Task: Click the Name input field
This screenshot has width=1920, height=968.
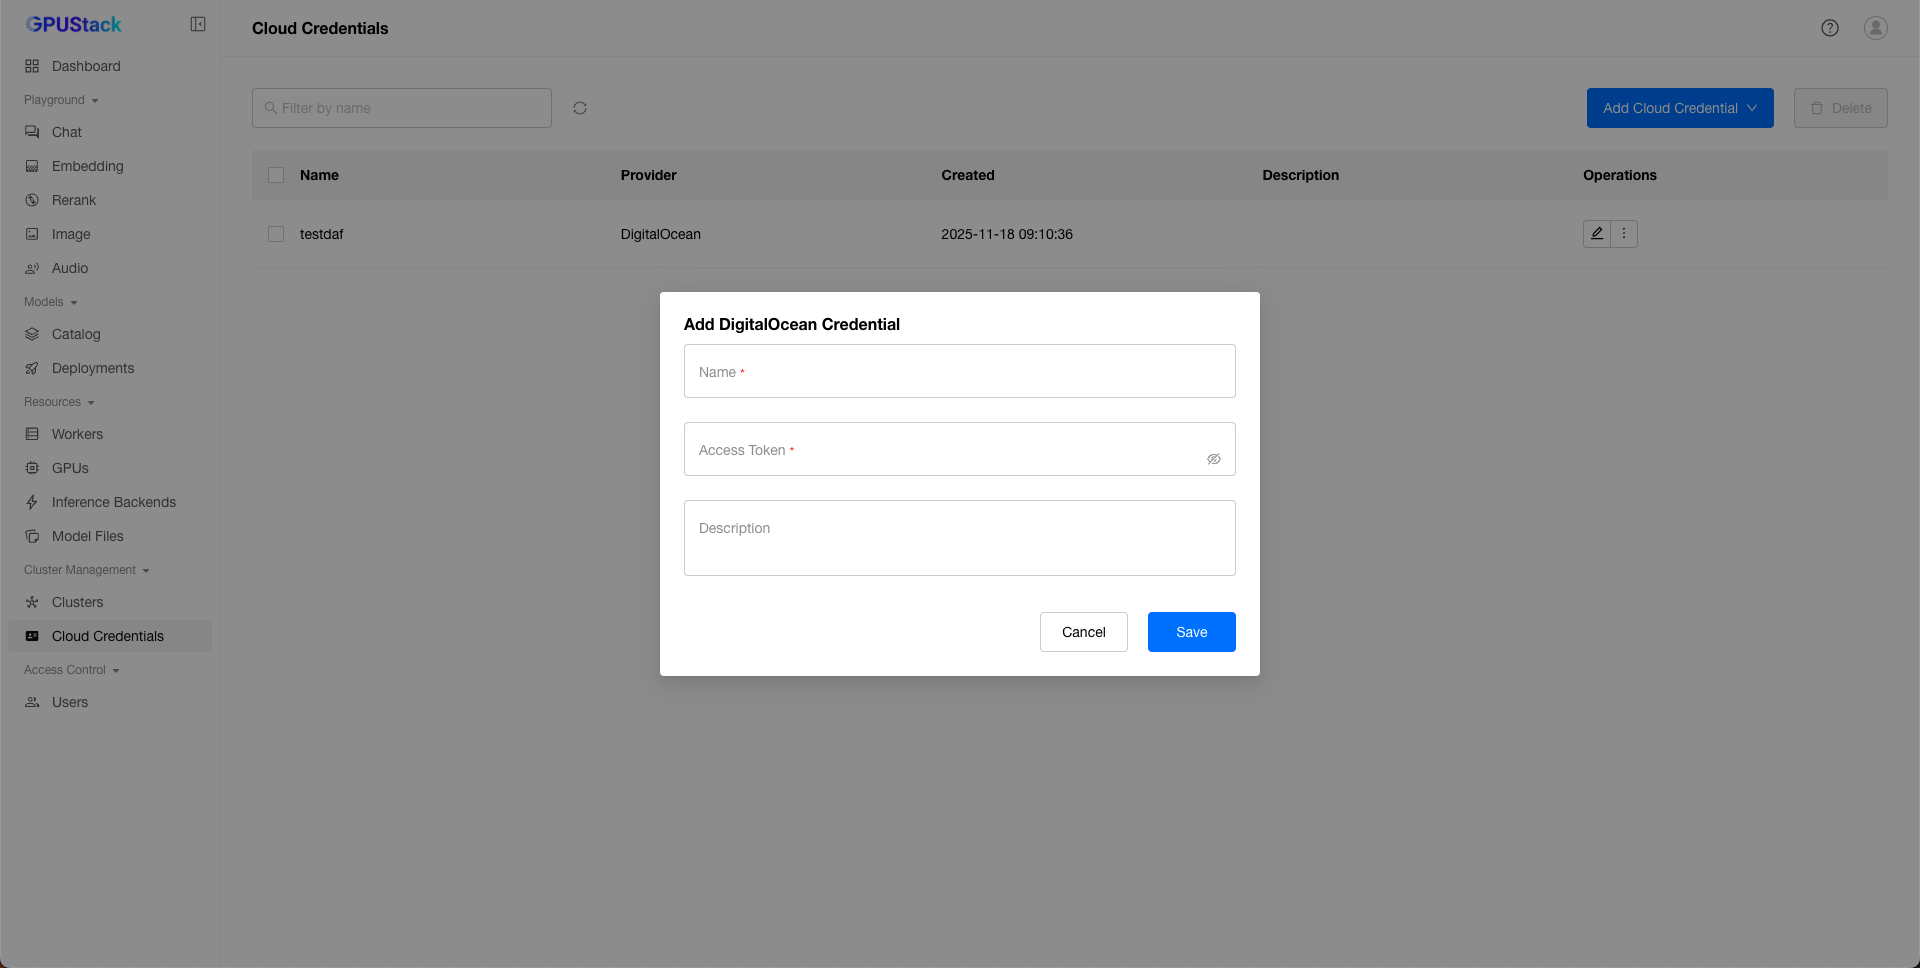Action: [959, 372]
